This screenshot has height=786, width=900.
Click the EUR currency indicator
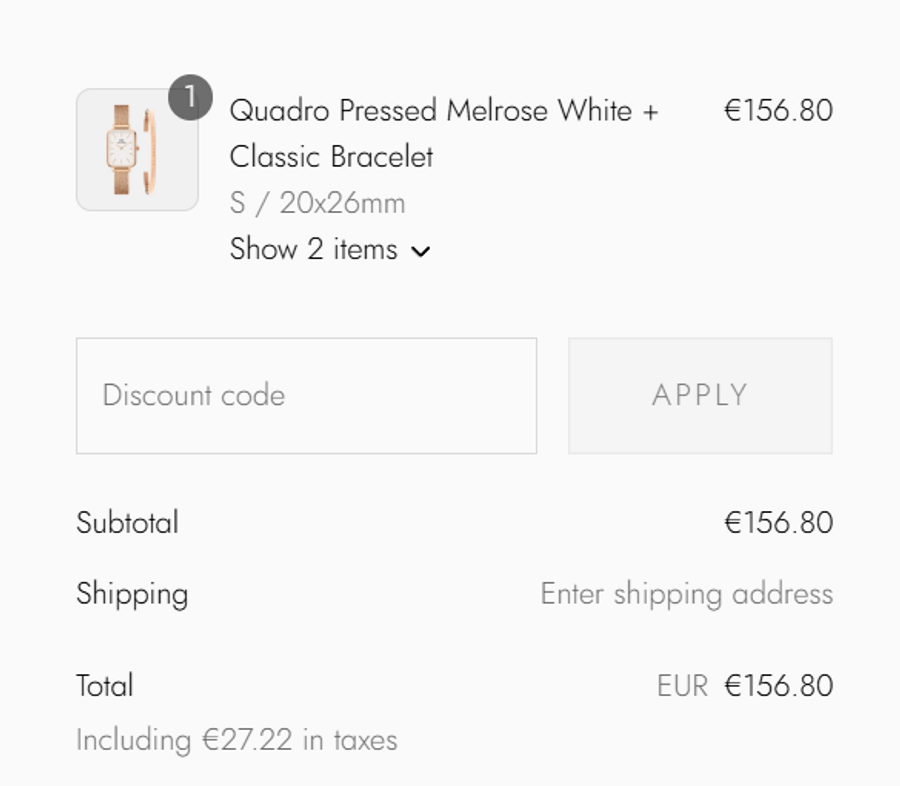tap(682, 686)
